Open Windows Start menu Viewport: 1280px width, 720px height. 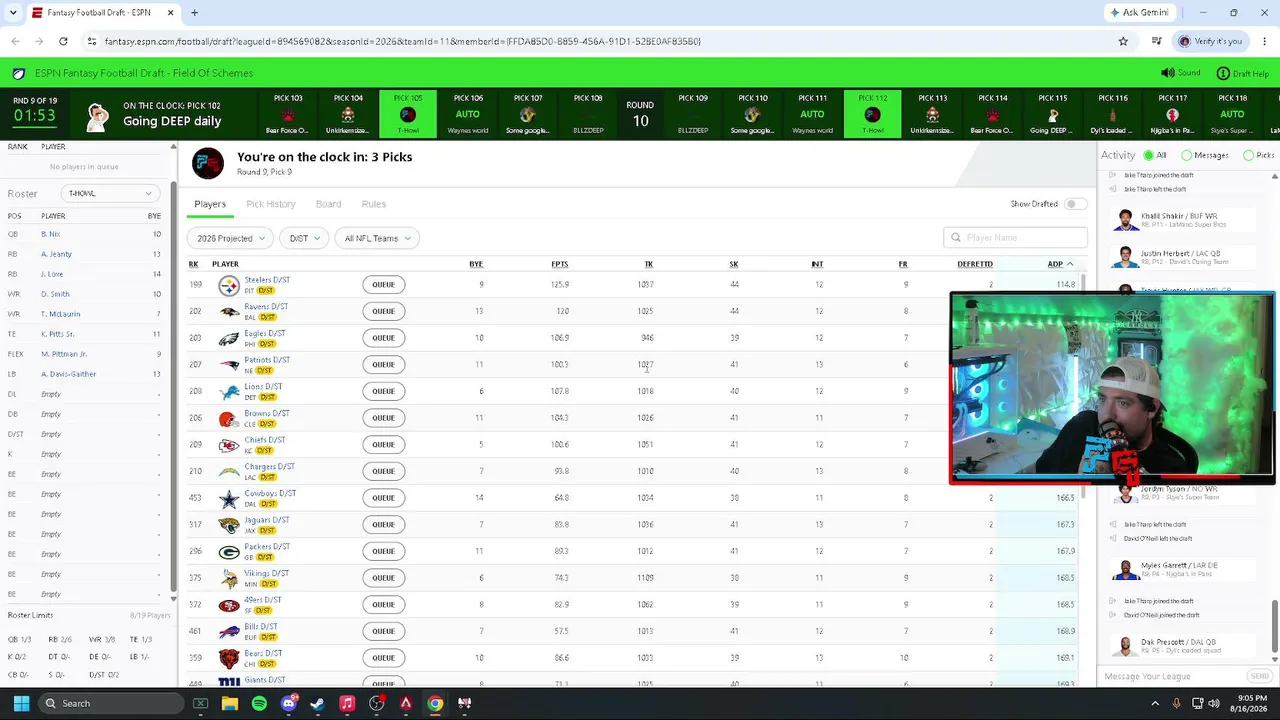click(21, 703)
